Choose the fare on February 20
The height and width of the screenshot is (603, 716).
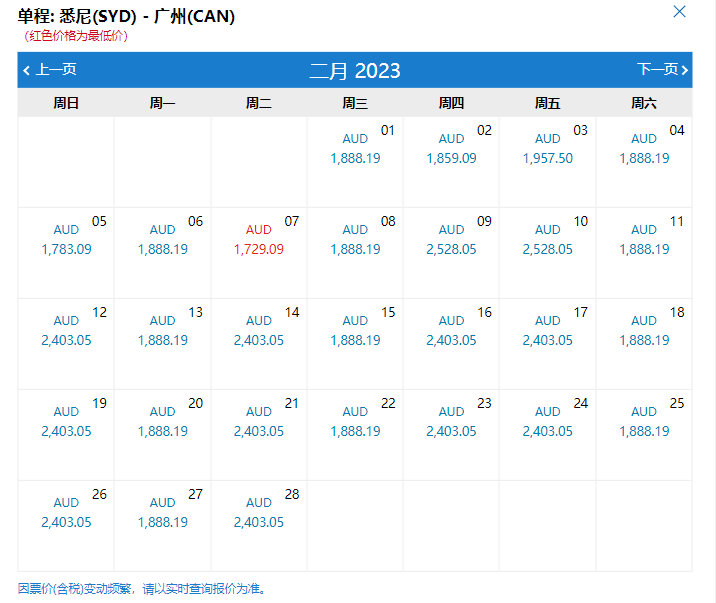[163, 434]
